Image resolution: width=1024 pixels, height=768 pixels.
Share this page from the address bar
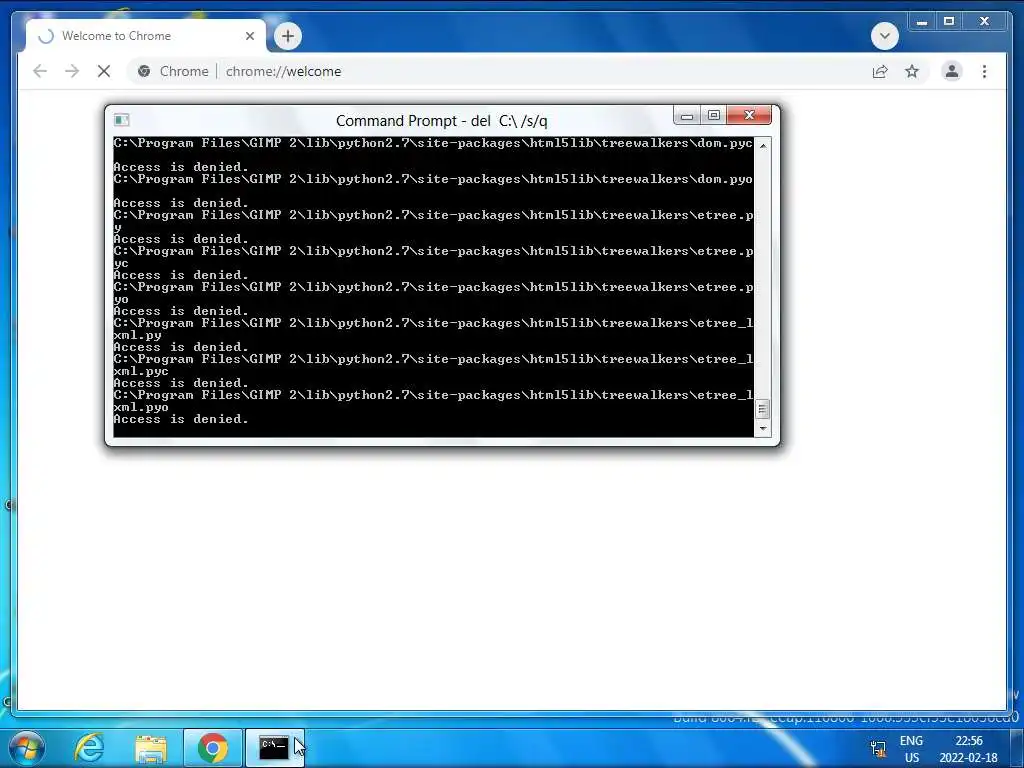click(880, 71)
